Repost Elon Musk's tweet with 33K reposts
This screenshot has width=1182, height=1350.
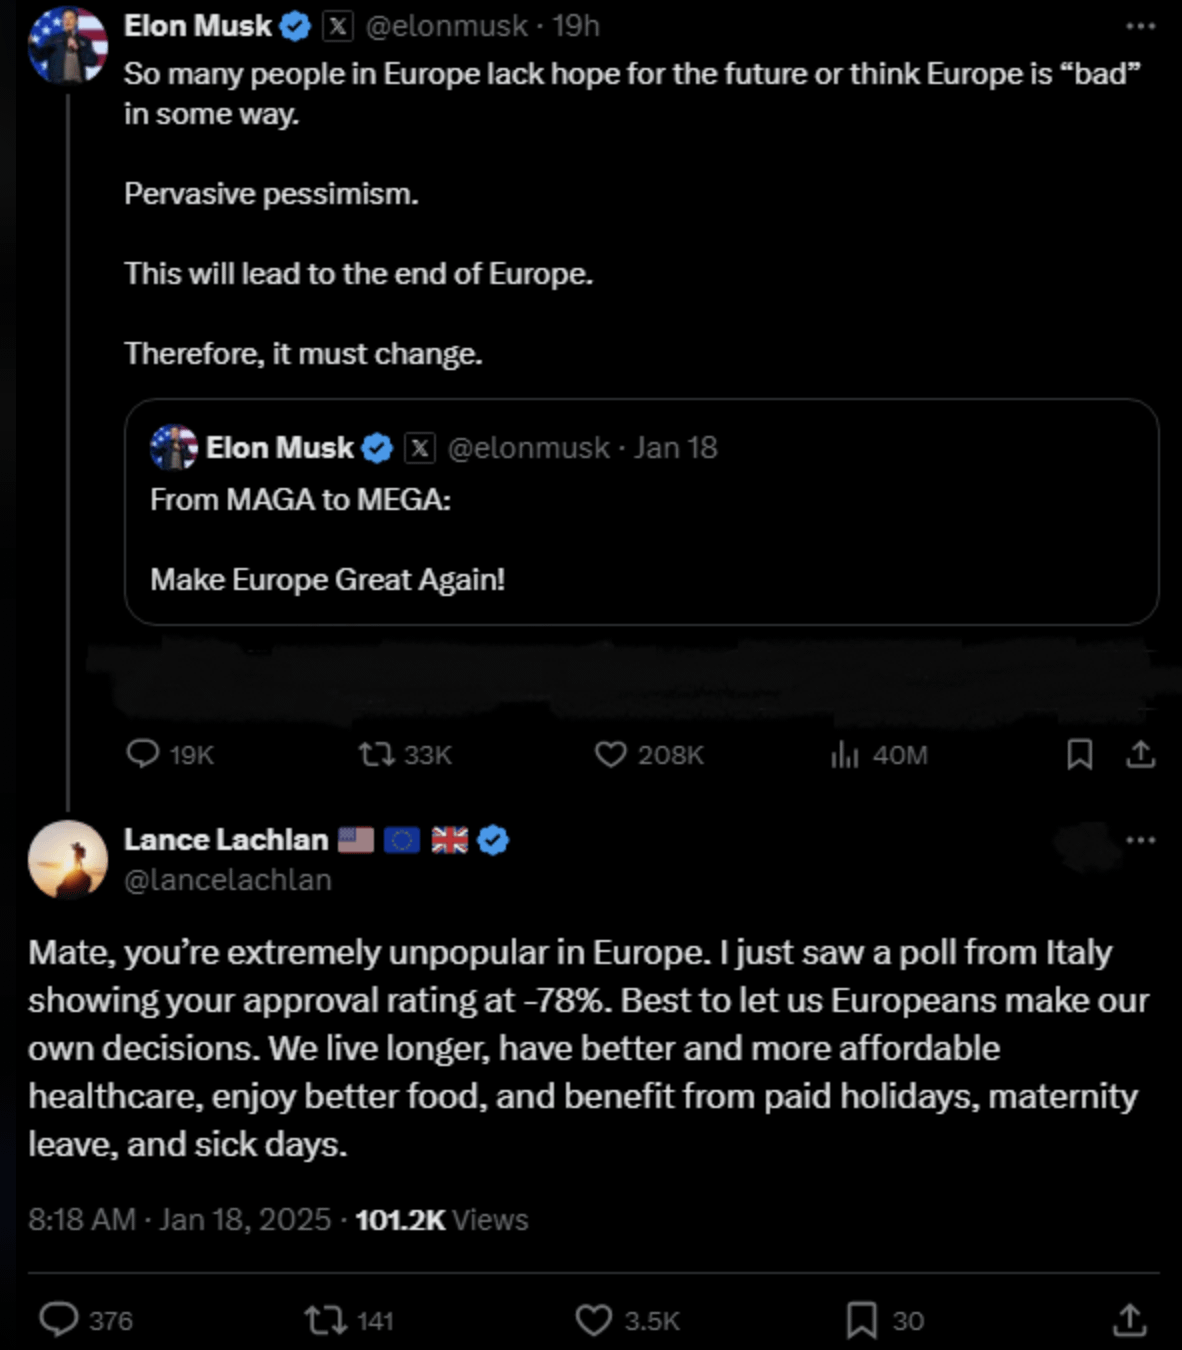[x=377, y=753]
